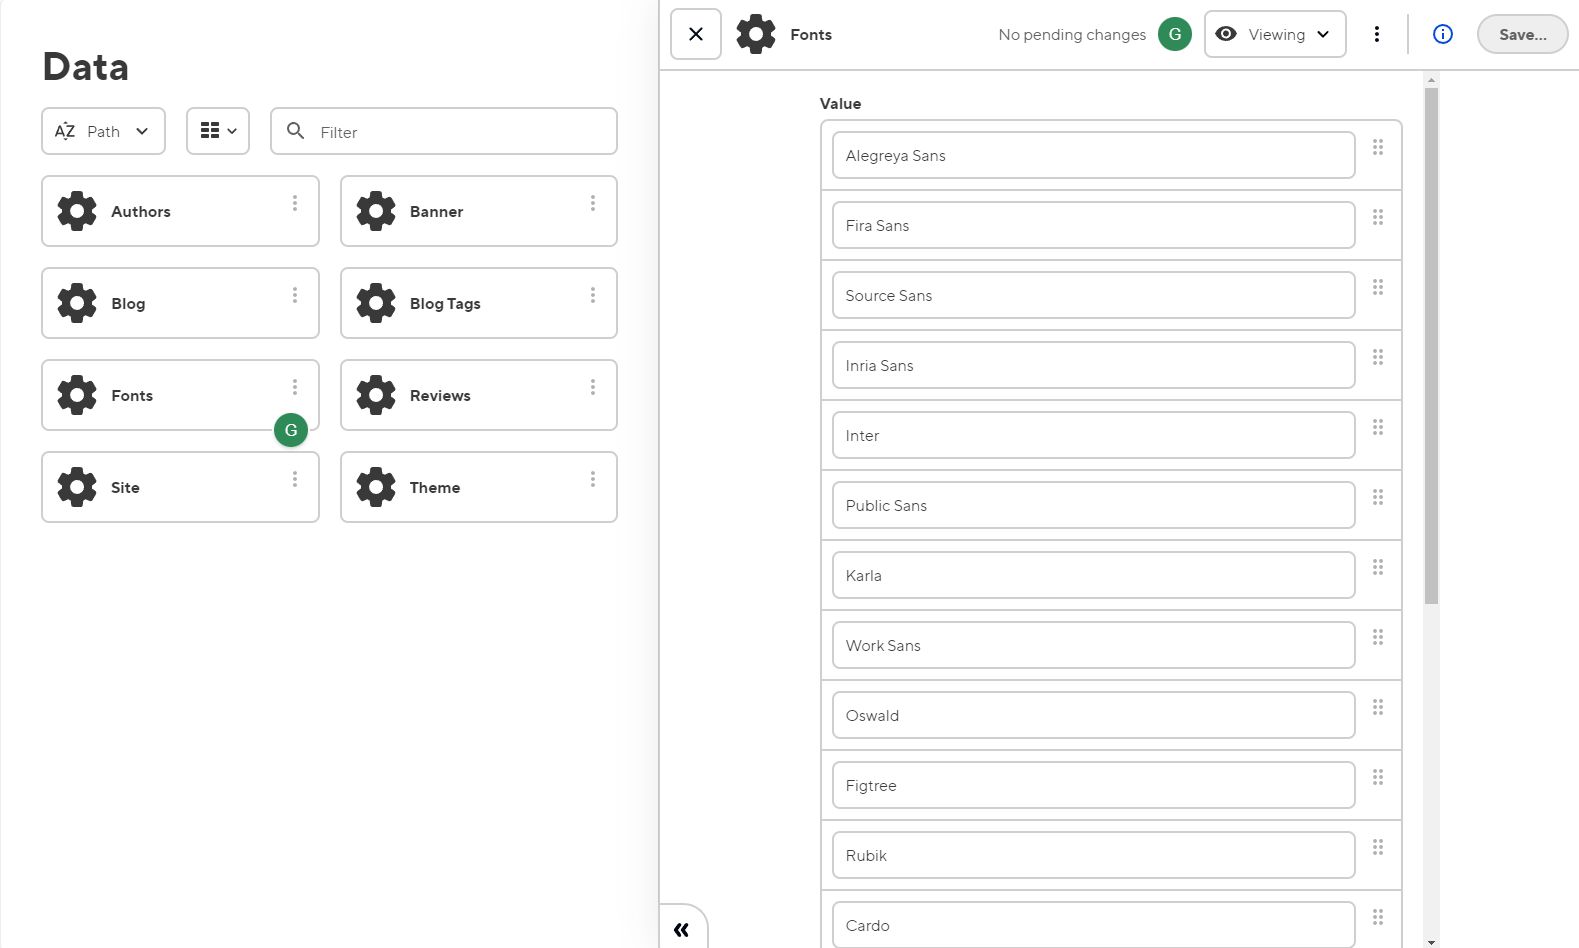Collapse sidebar with double chevron icon
The width and height of the screenshot is (1579, 948).
pos(682,929)
